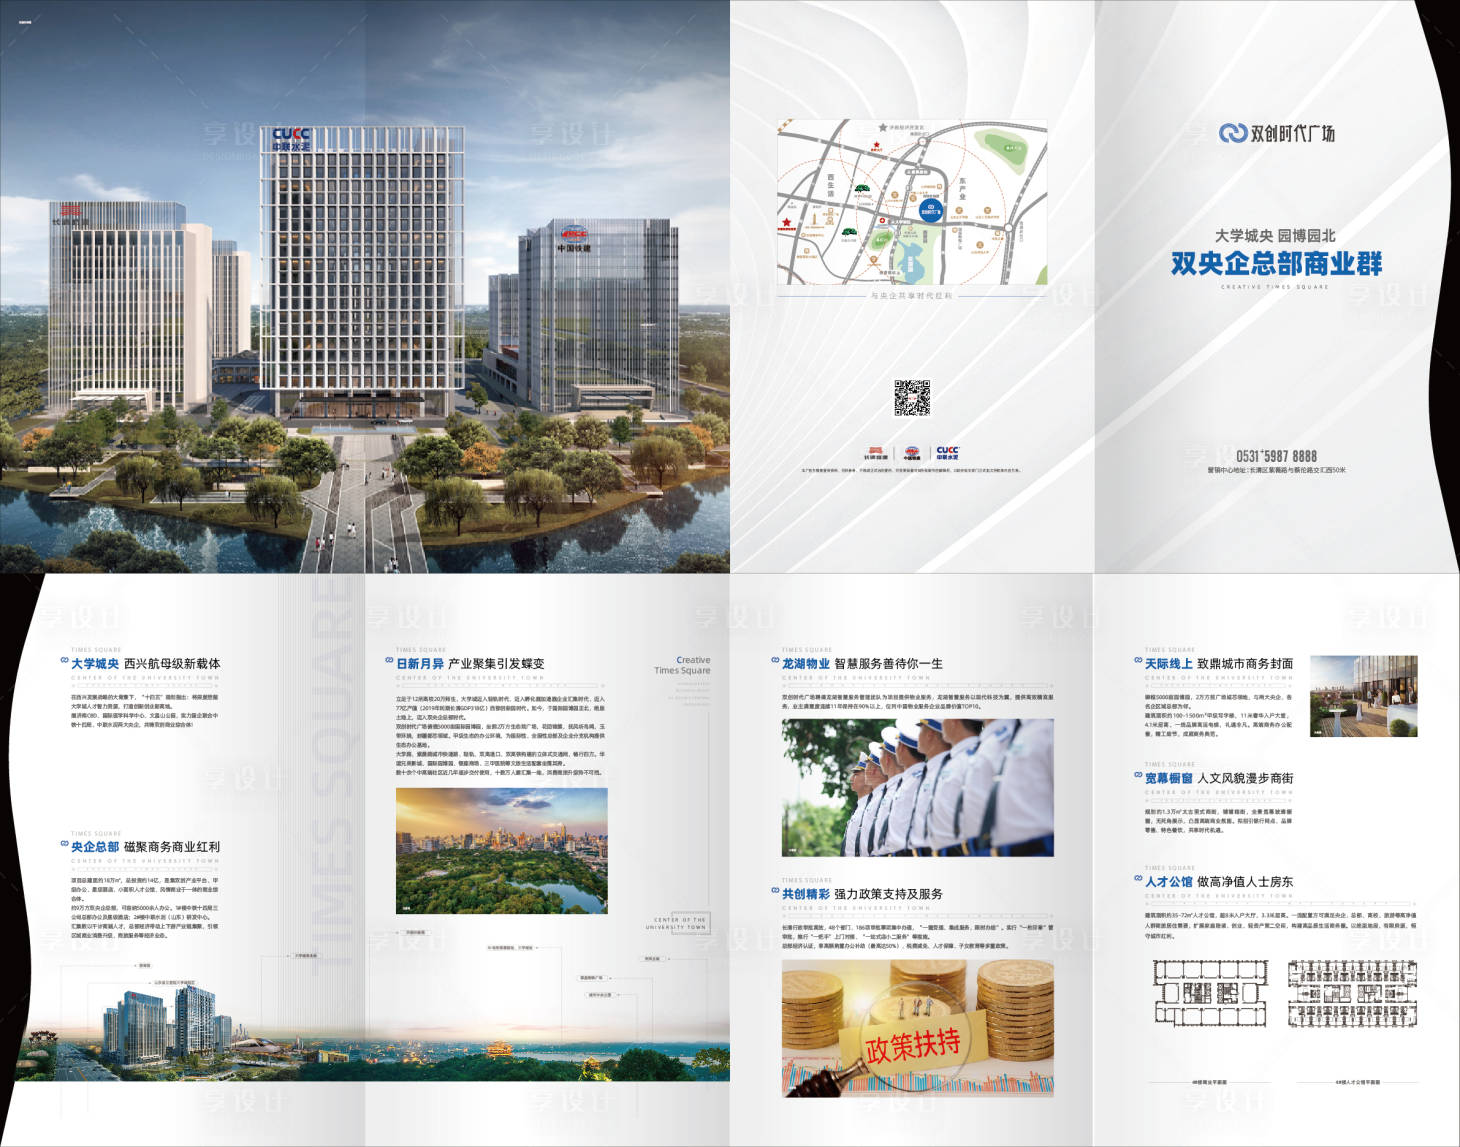
Task: Click the small blue icon before 宽幕橱窗 heading
Action: [x=1138, y=774]
